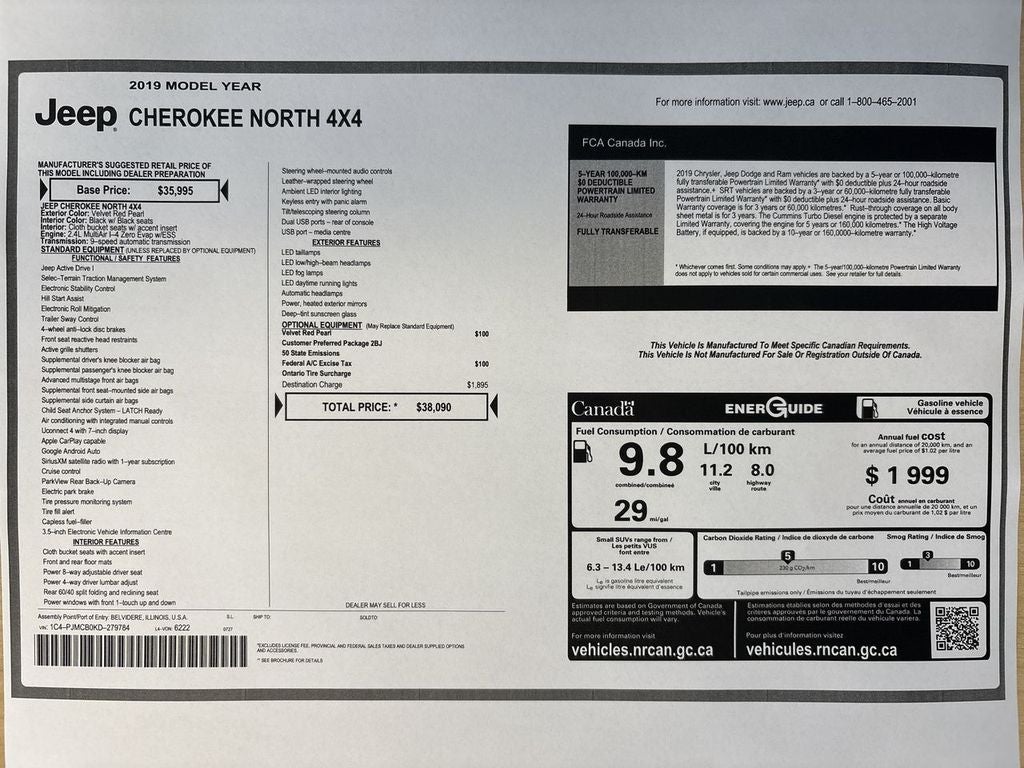Click the LED fog lamps line
The height and width of the screenshot is (768, 1024).
click(x=302, y=273)
